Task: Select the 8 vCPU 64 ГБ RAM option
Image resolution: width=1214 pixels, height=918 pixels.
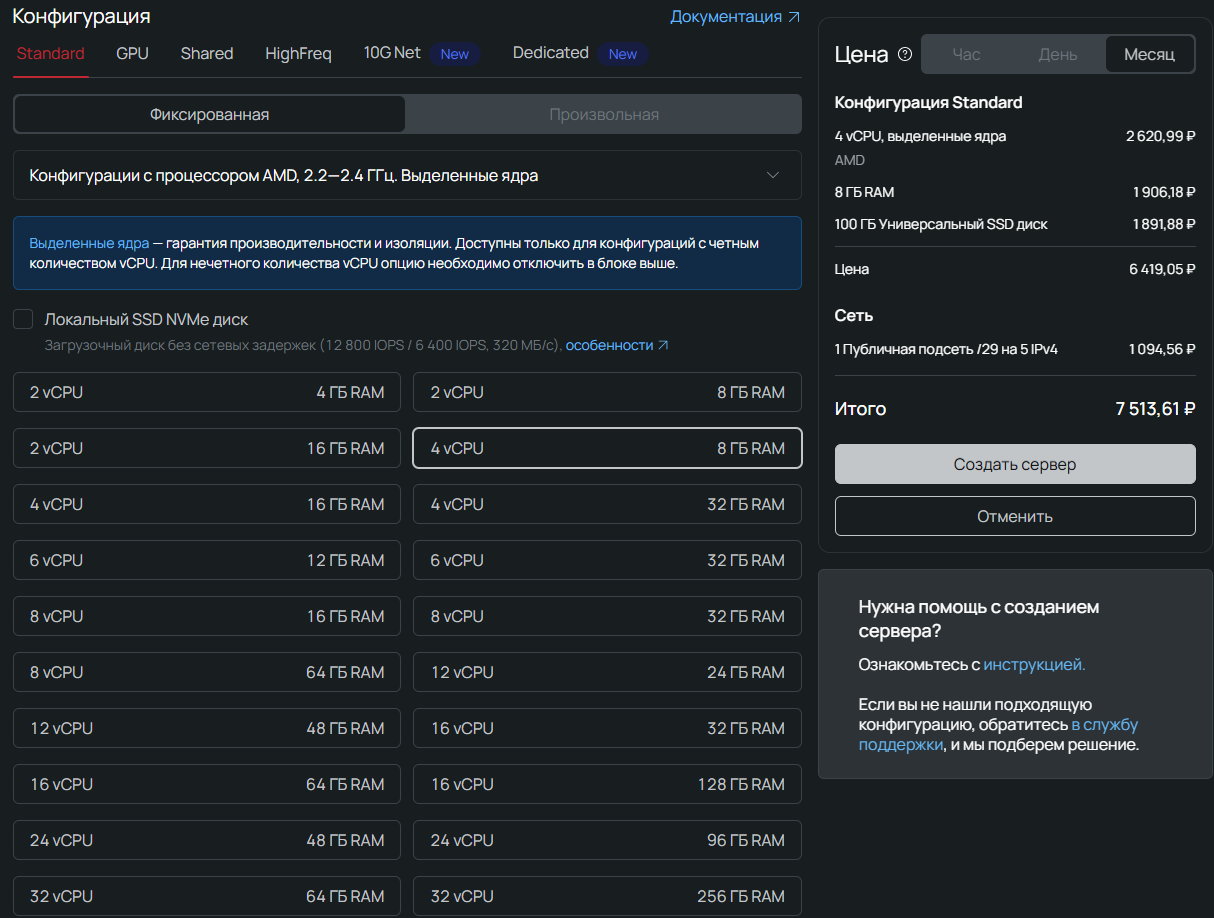Action: click(x=207, y=673)
